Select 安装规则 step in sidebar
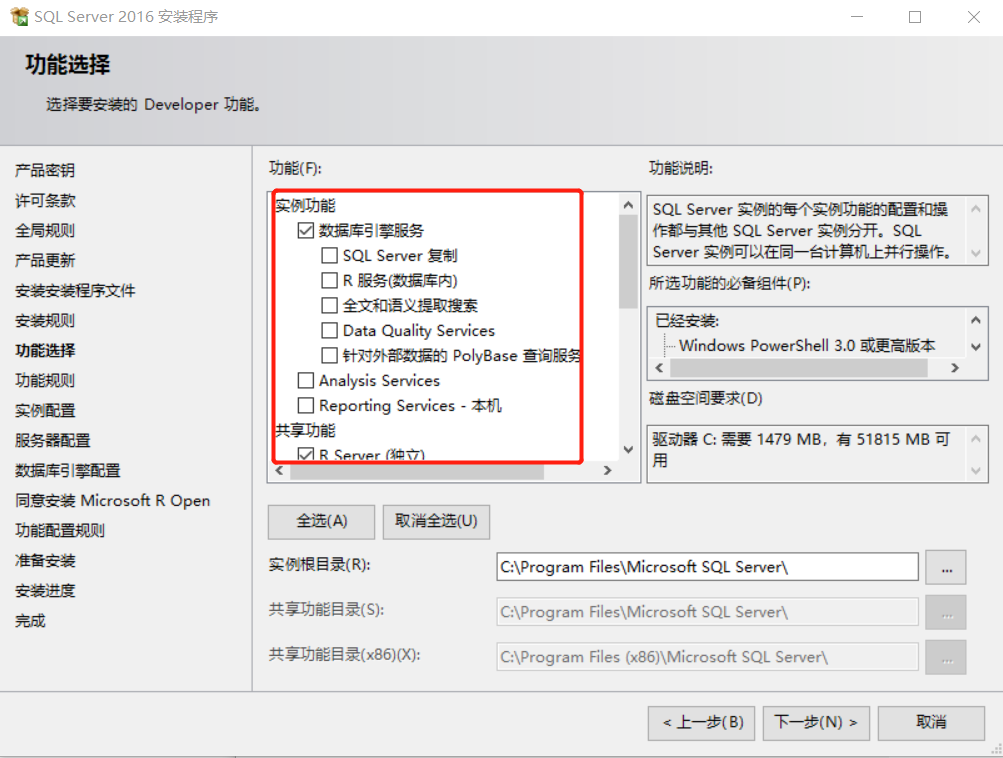Screen dimensions: 1003x758 (x=45, y=320)
